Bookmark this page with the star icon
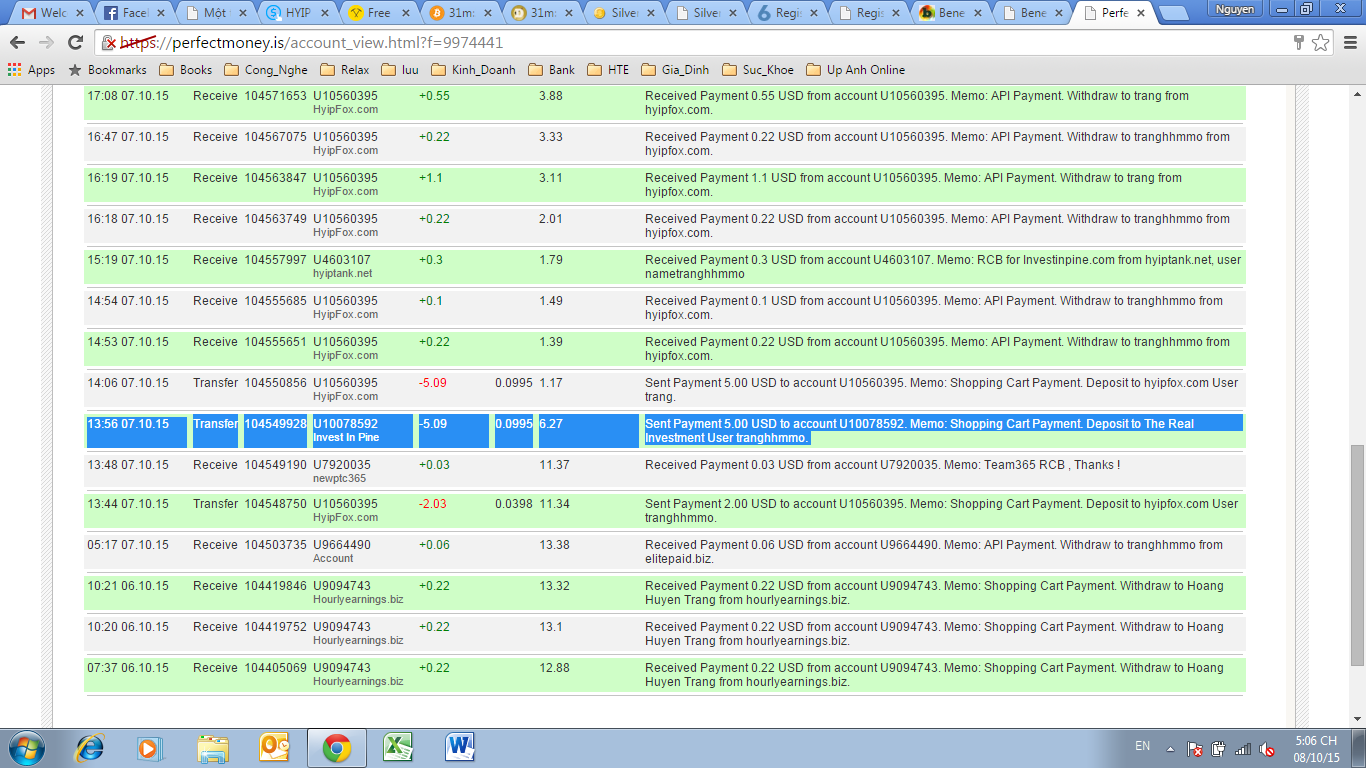1366x768 pixels. point(1320,43)
